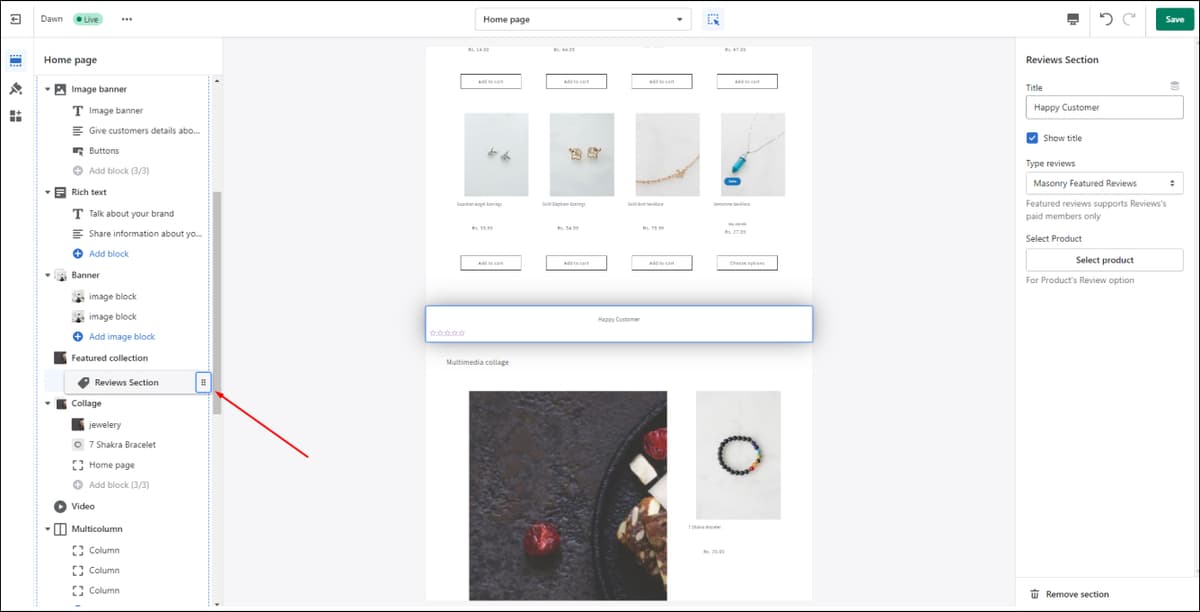Click the T icon beside Talk about your brand

(78, 213)
